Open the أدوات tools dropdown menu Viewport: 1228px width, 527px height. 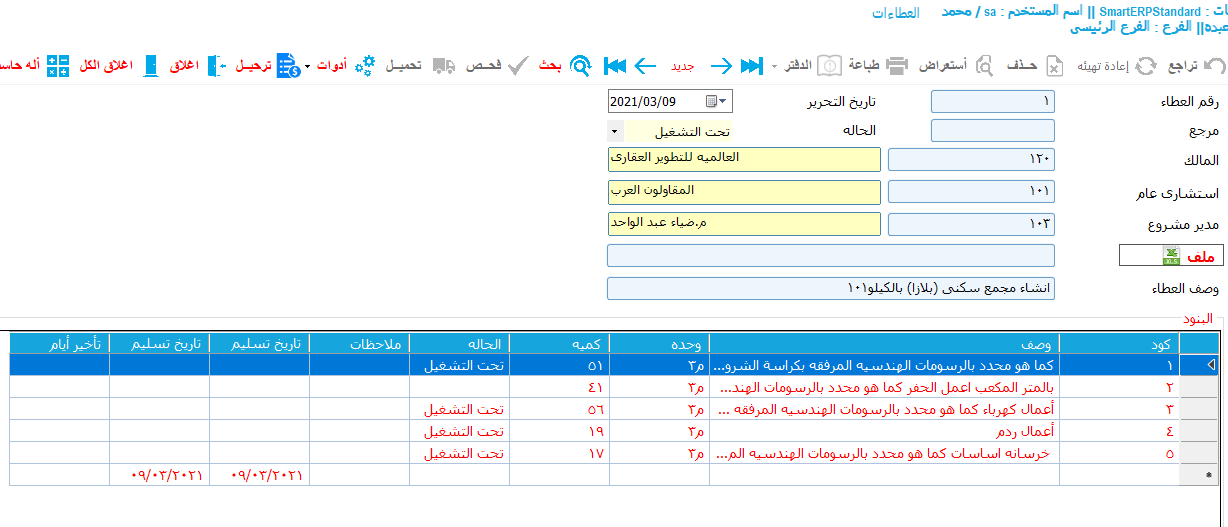click(306, 66)
